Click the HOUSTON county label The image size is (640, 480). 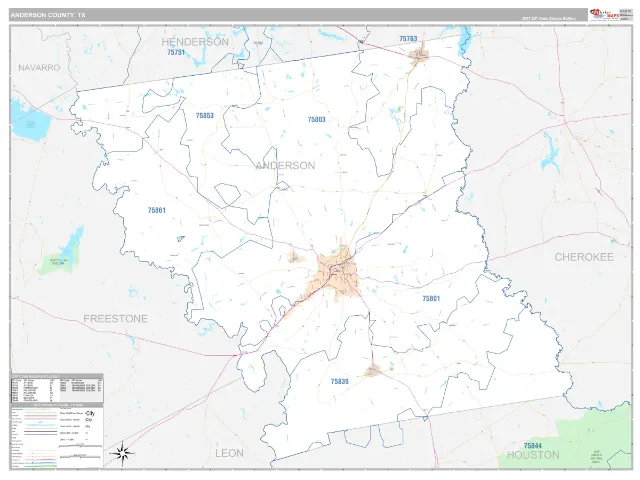click(x=533, y=455)
